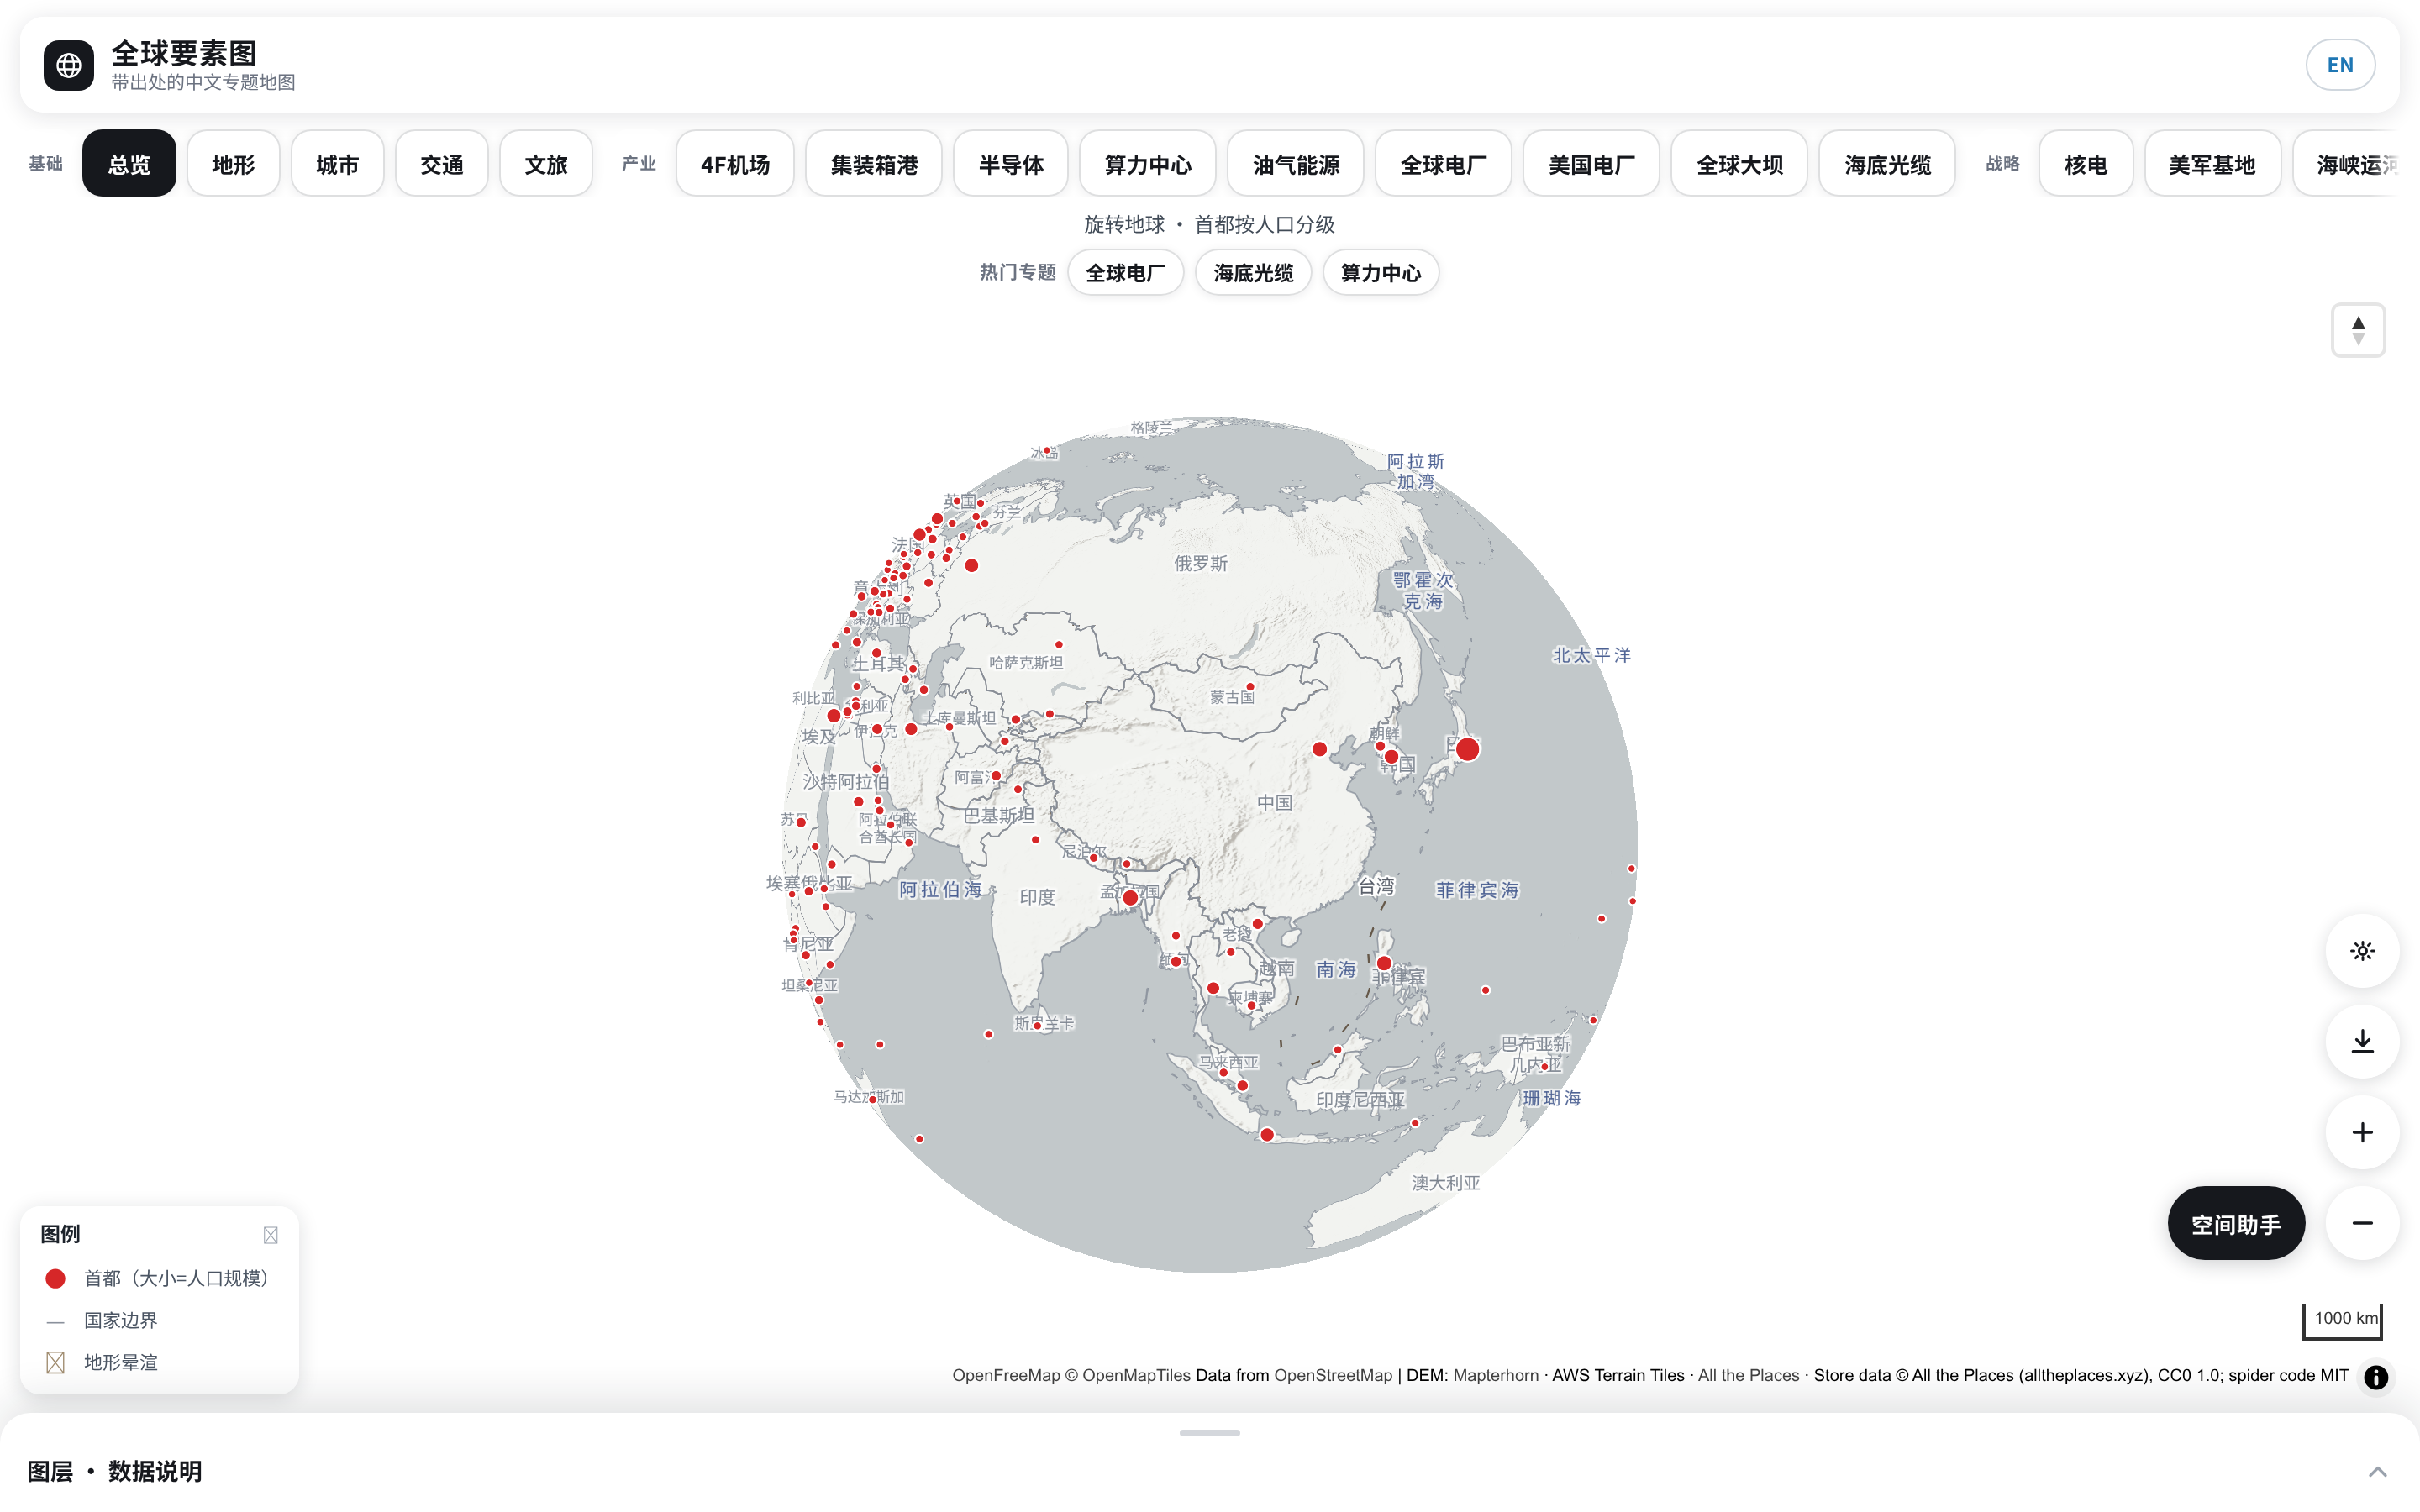Select the 地形 tab

(x=233, y=164)
